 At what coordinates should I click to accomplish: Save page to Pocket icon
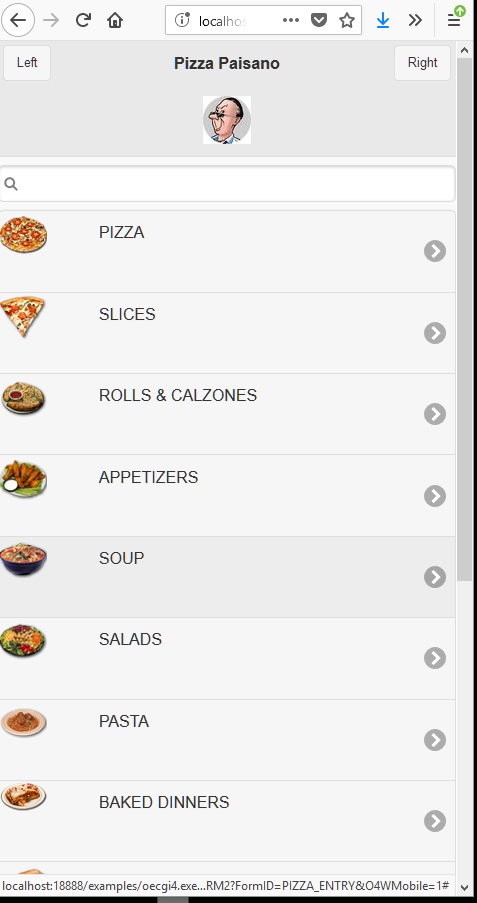click(x=319, y=21)
